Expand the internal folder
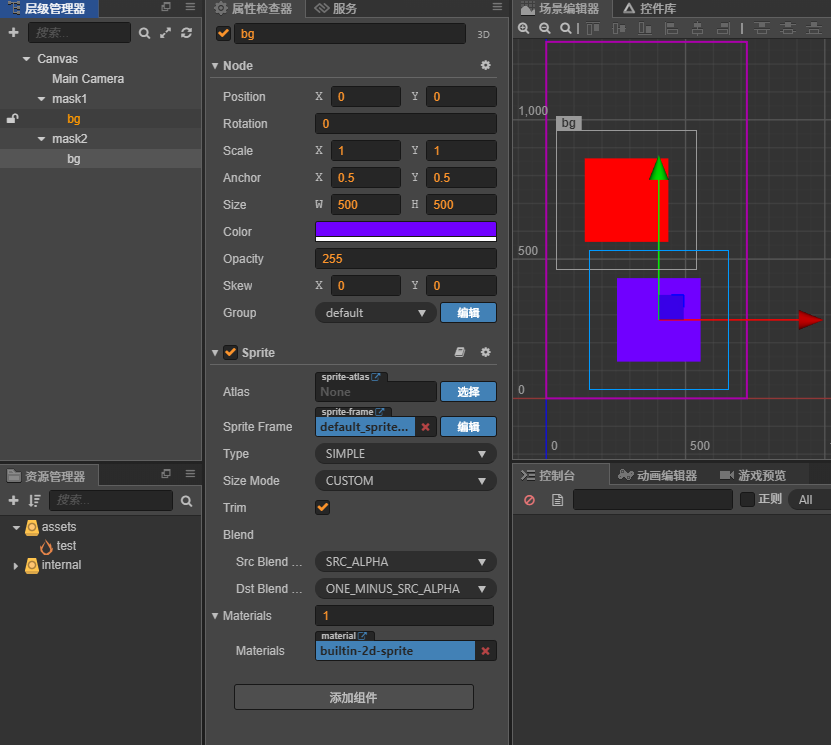This screenshot has height=745, width=831. (x=16, y=566)
